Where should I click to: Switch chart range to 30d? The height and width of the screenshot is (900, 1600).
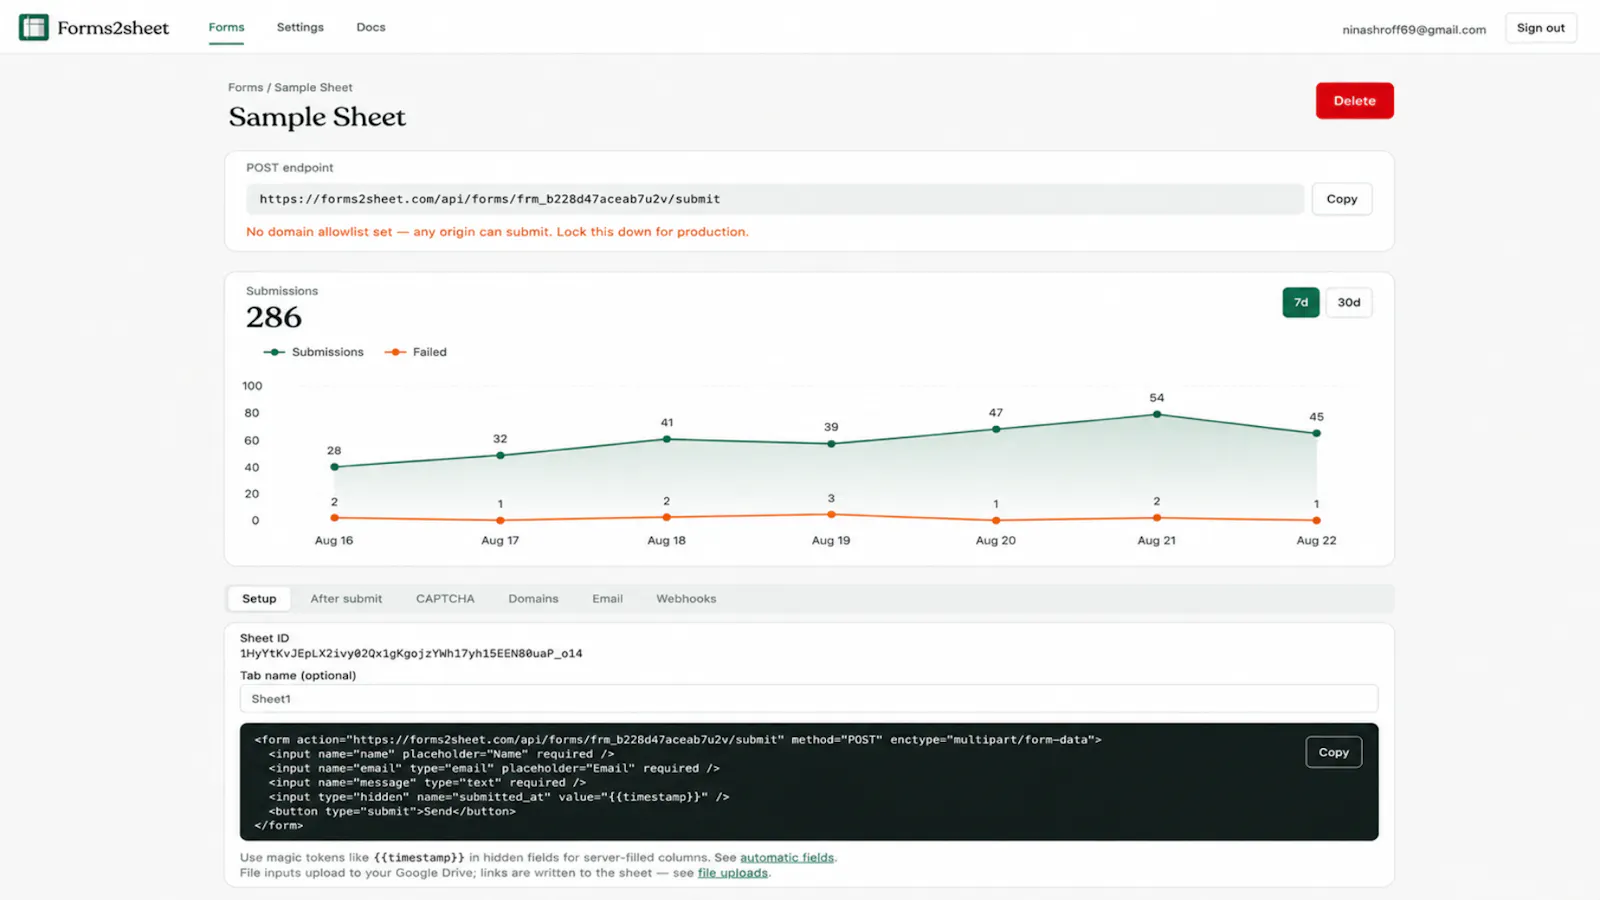1349,302
